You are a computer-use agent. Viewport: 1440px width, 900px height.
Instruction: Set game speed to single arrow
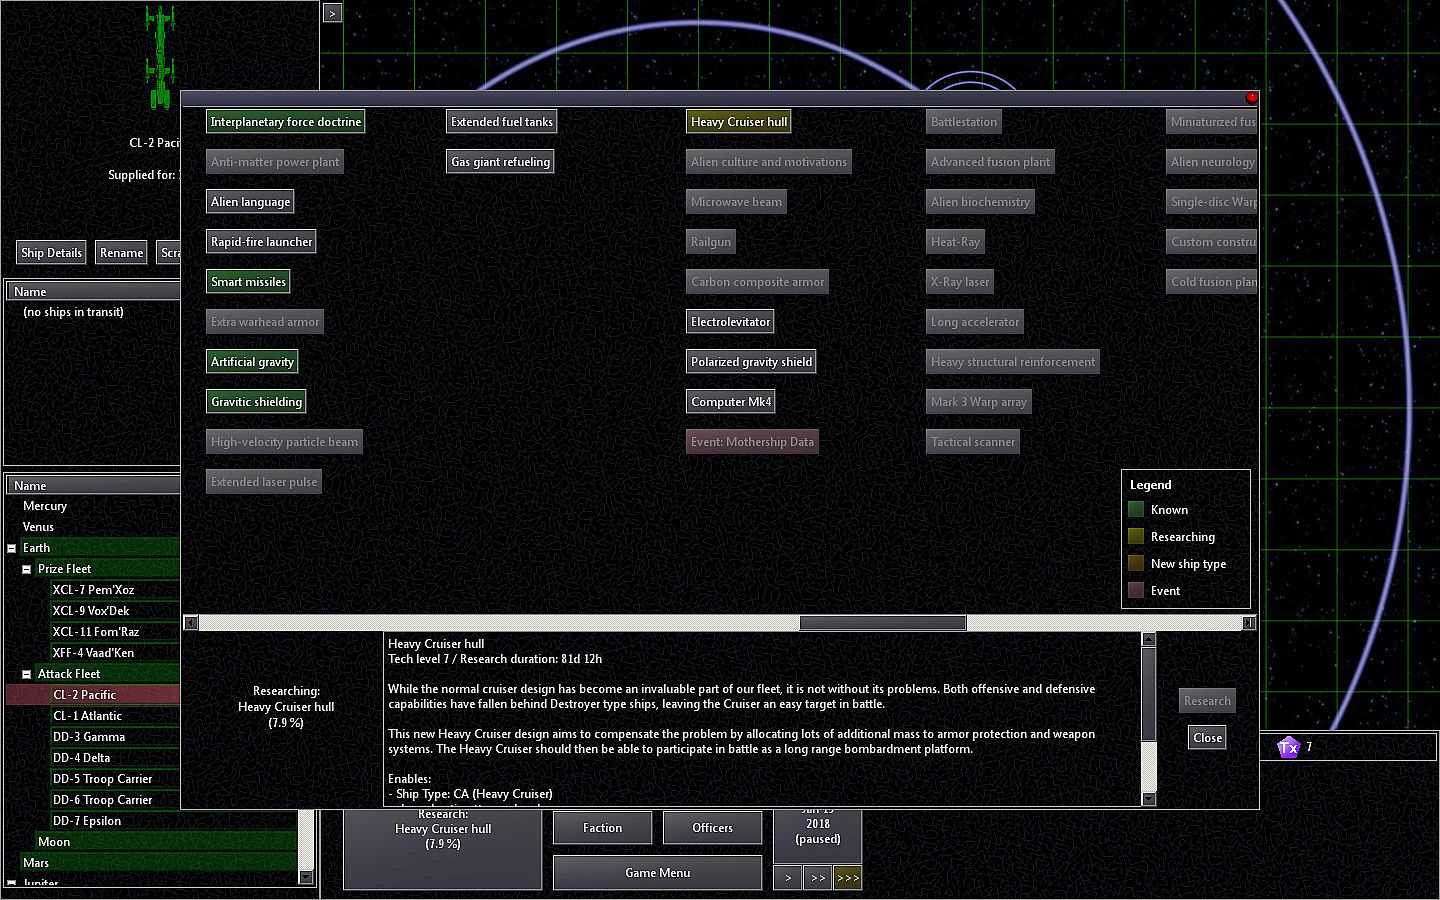pyautogui.click(x=787, y=878)
